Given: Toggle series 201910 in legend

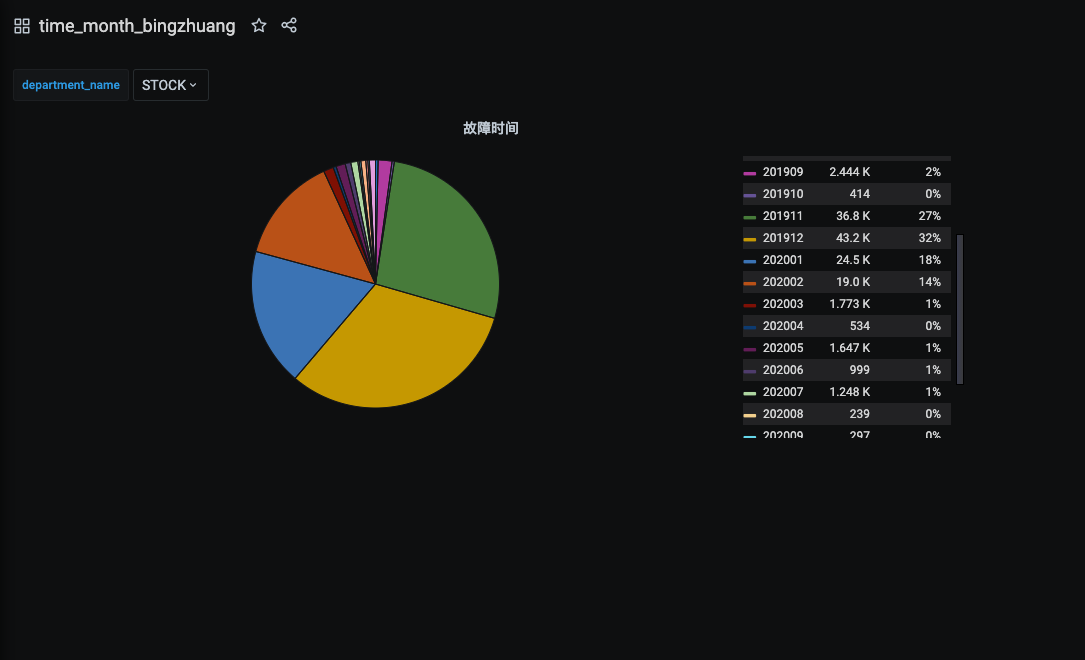Looking at the screenshot, I should point(783,194).
